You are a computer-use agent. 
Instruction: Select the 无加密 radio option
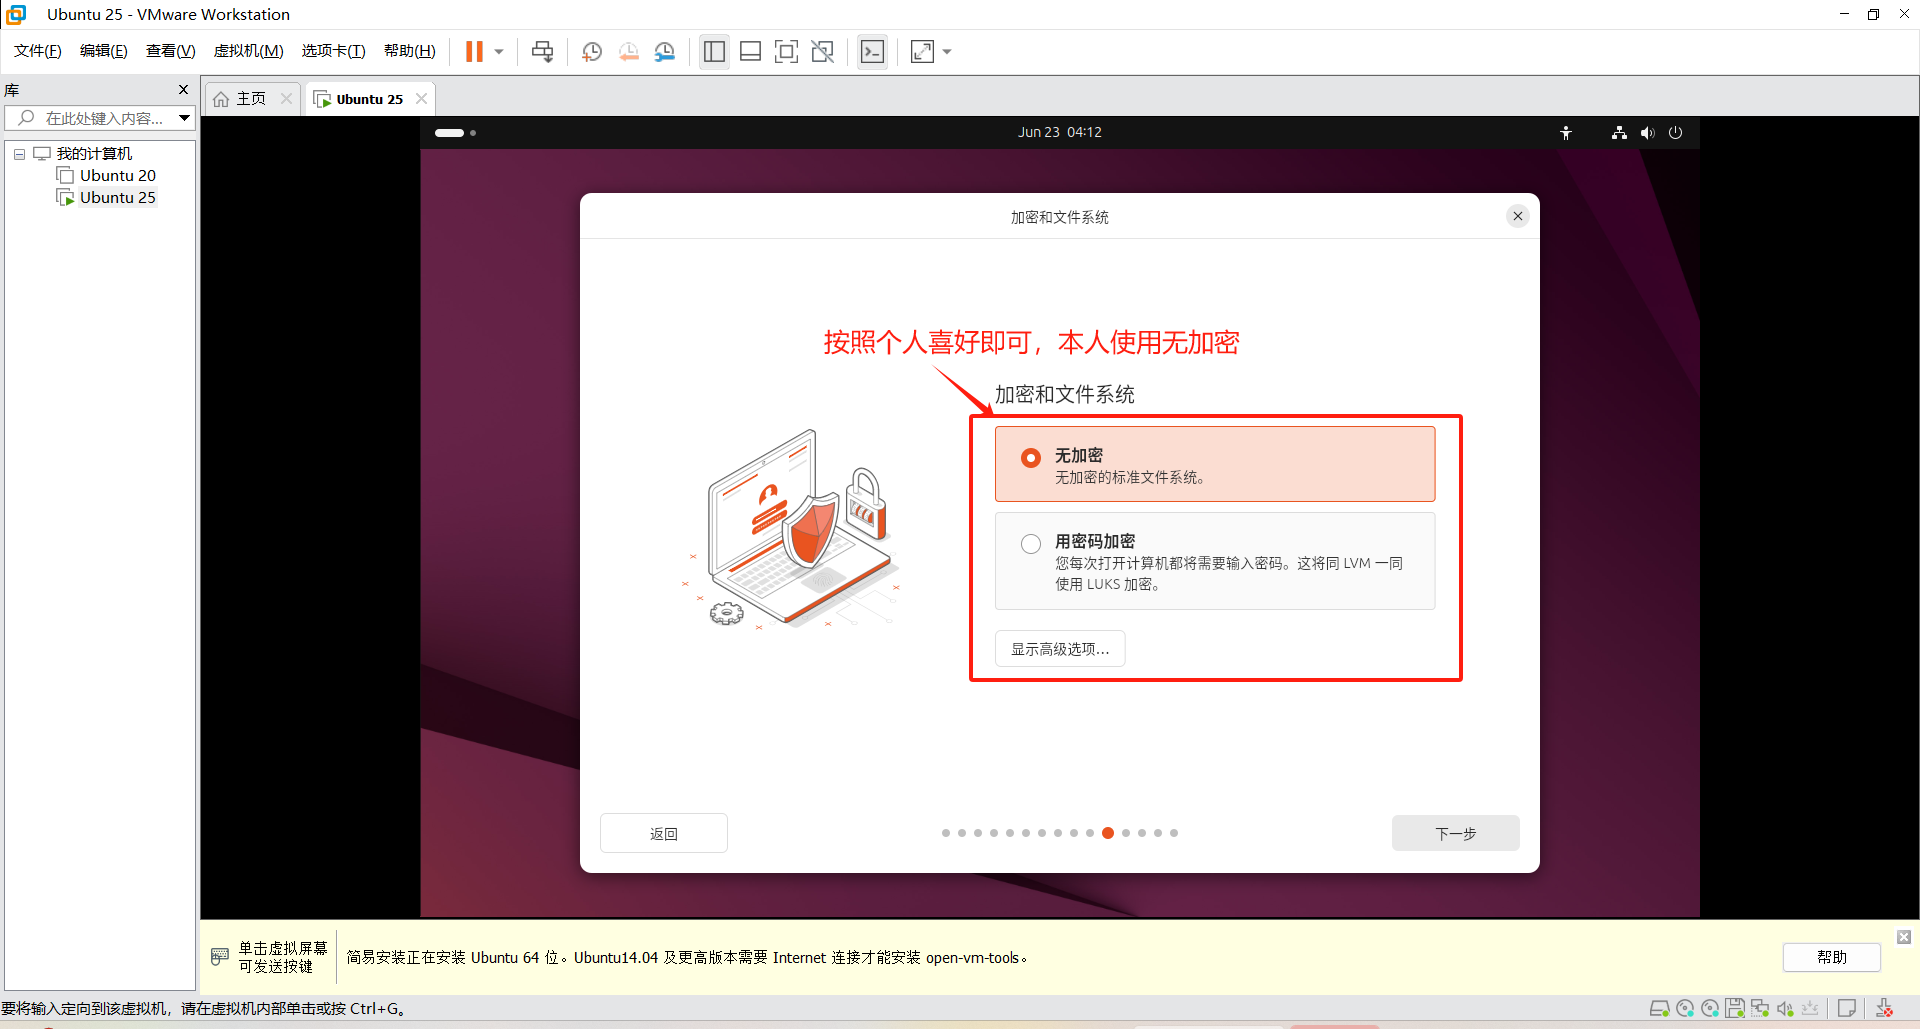click(x=1031, y=457)
